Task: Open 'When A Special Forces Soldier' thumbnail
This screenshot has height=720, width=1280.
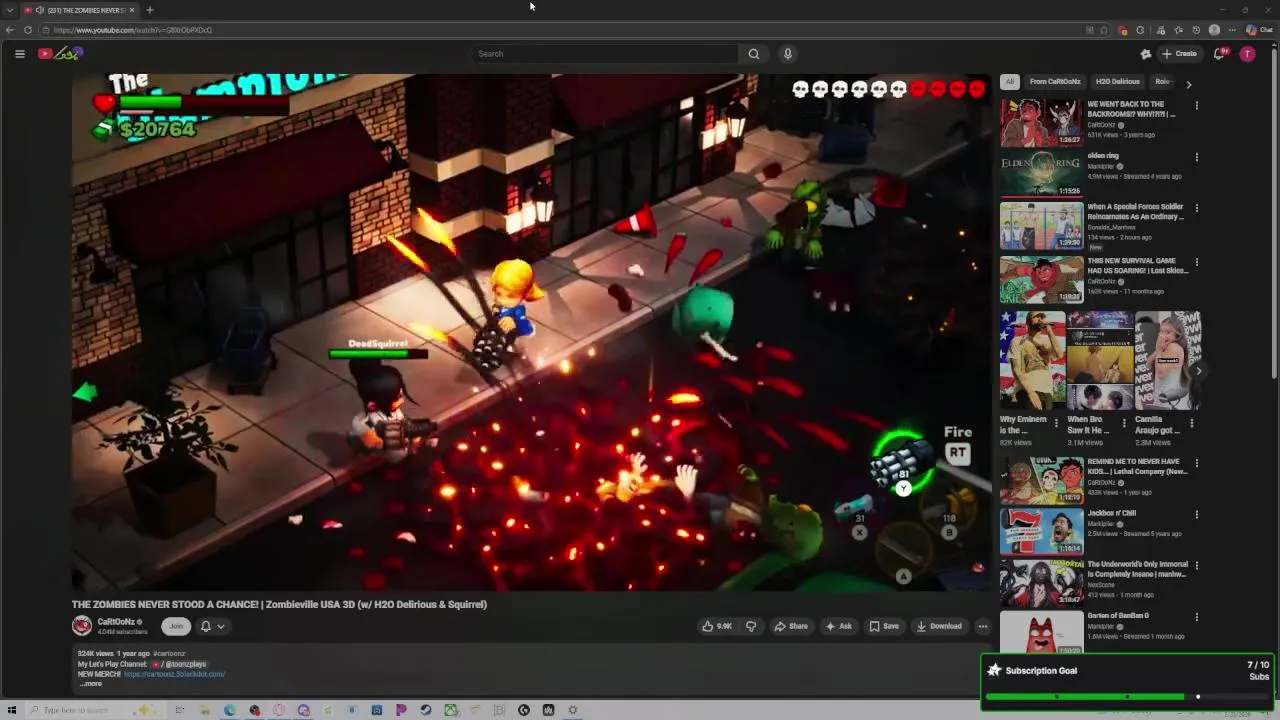Action: point(1041,226)
